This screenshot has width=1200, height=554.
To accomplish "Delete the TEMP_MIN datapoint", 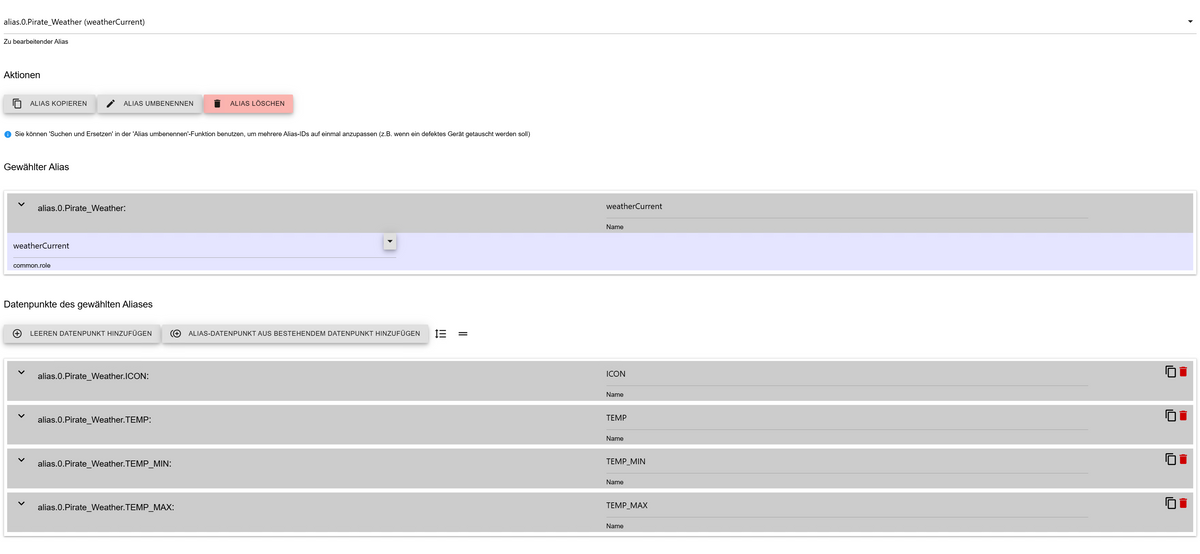I will [x=1184, y=460].
